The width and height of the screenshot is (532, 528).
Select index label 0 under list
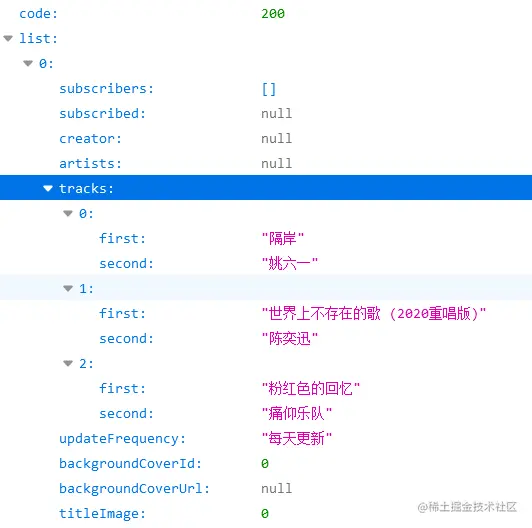point(46,63)
